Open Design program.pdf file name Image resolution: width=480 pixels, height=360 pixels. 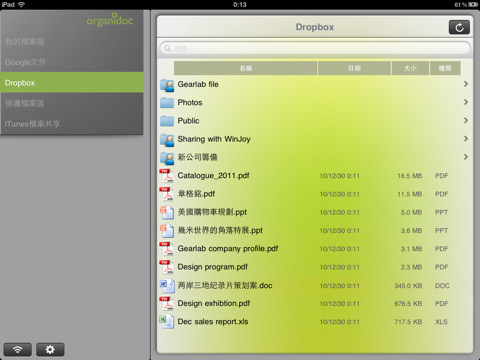tap(212, 267)
